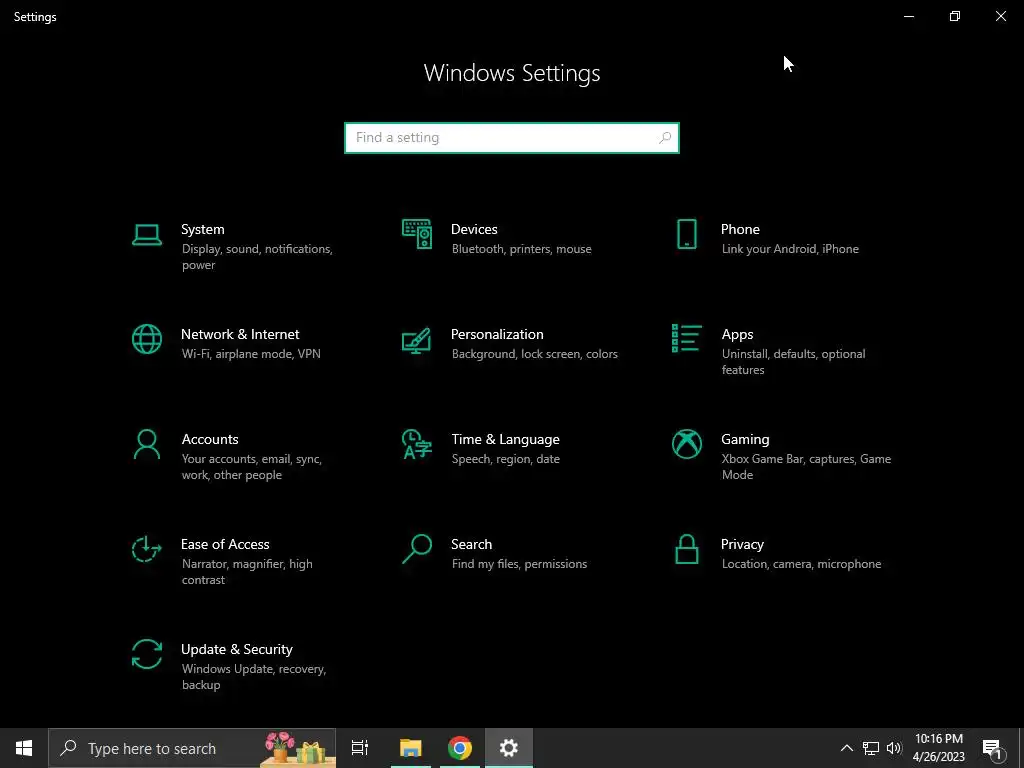This screenshot has height=768, width=1024.
Task: Click 'Bluetooth, printers, mouse' description
Action: pyautogui.click(x=522, y=249)
